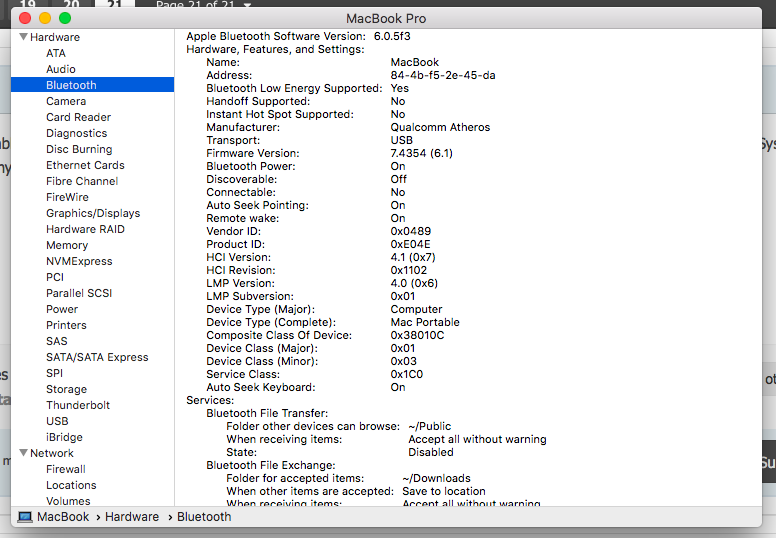This screenshot has width=776, height=538.
Task: Click the Service Class value 0x1C0
Action: (407, 374)
